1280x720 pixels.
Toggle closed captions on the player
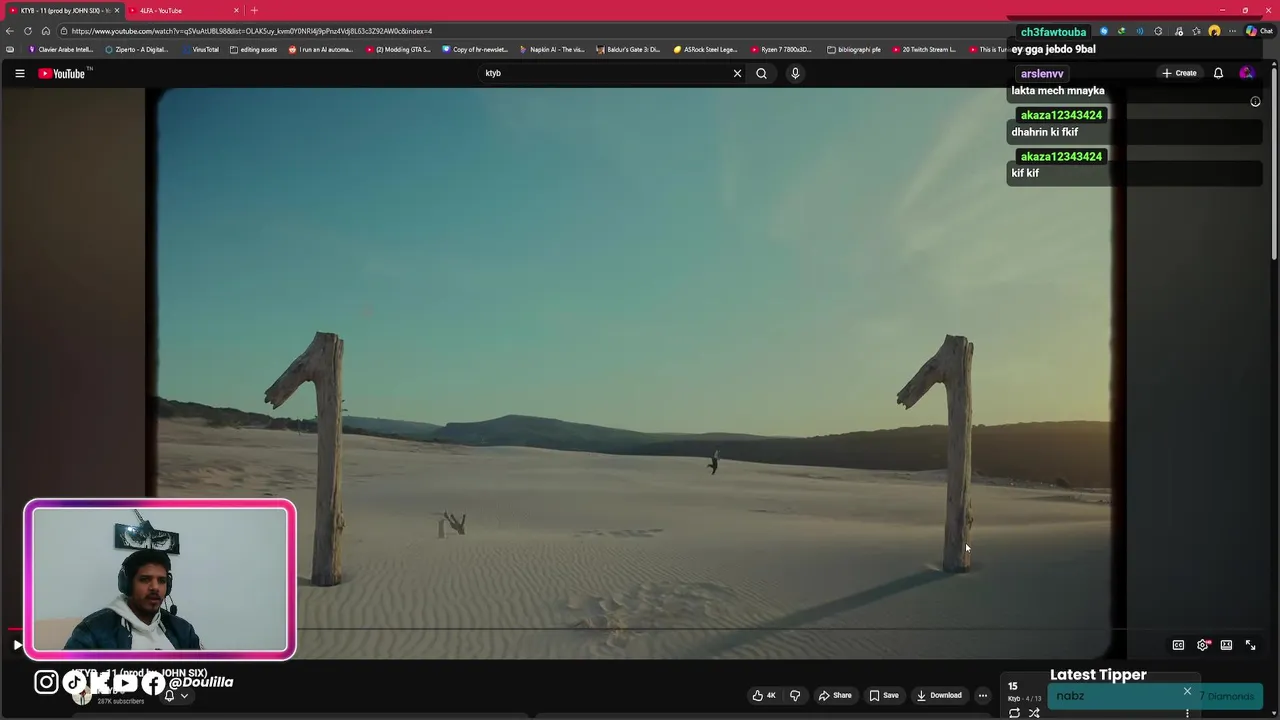click(1178, 645)
